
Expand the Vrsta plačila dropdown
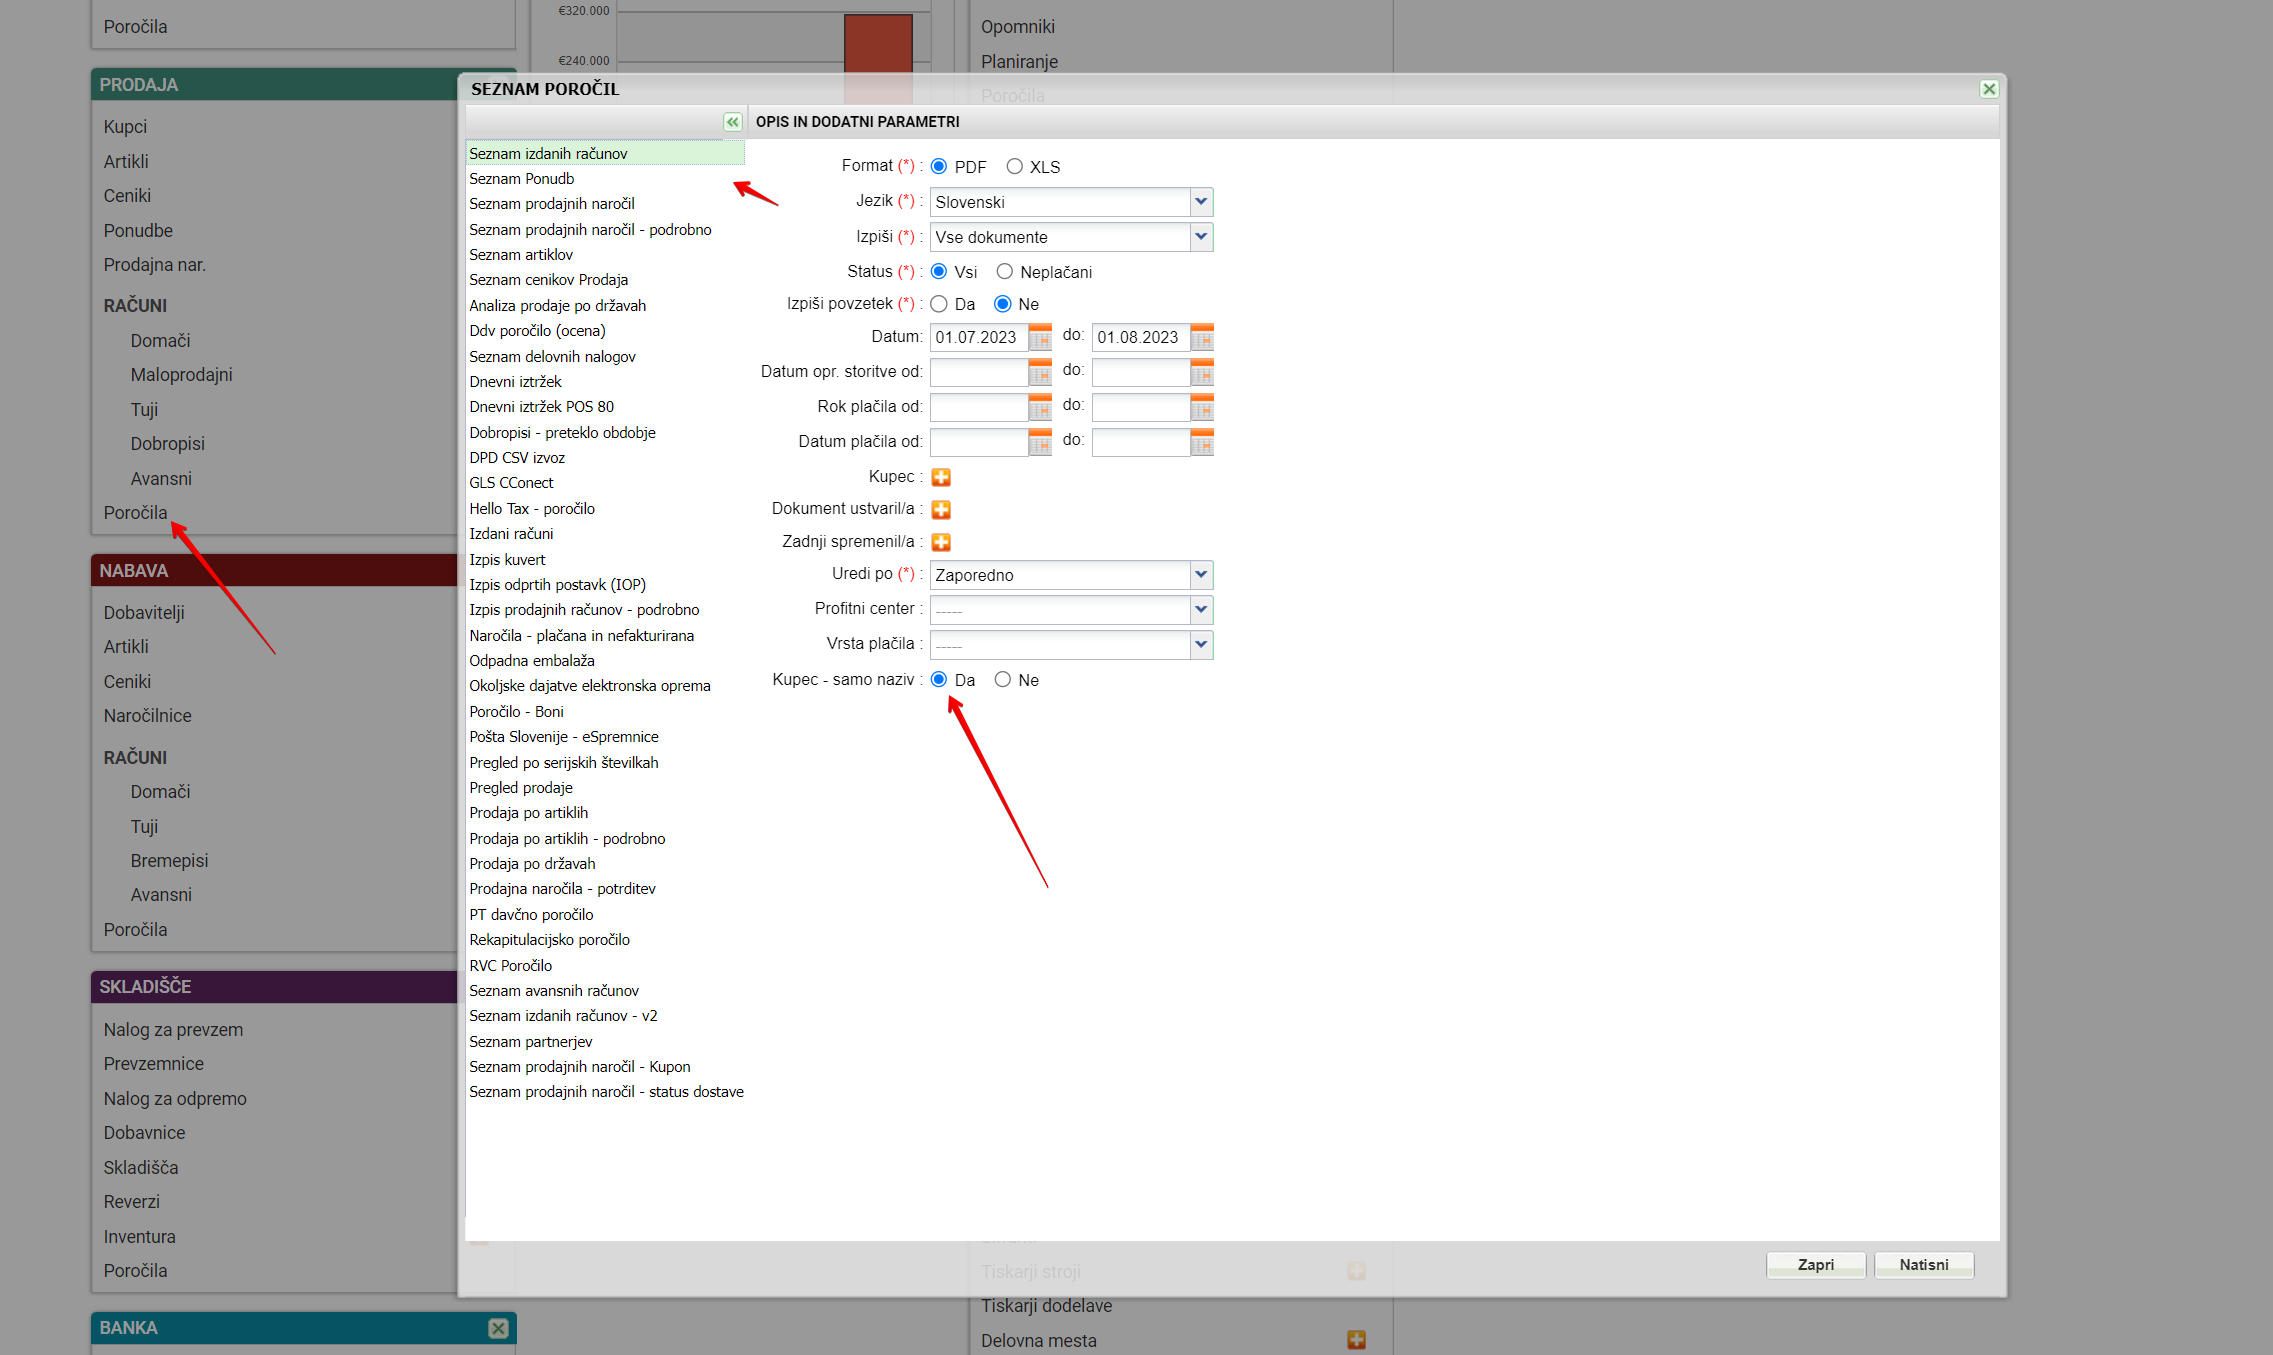coord(1201,645)
